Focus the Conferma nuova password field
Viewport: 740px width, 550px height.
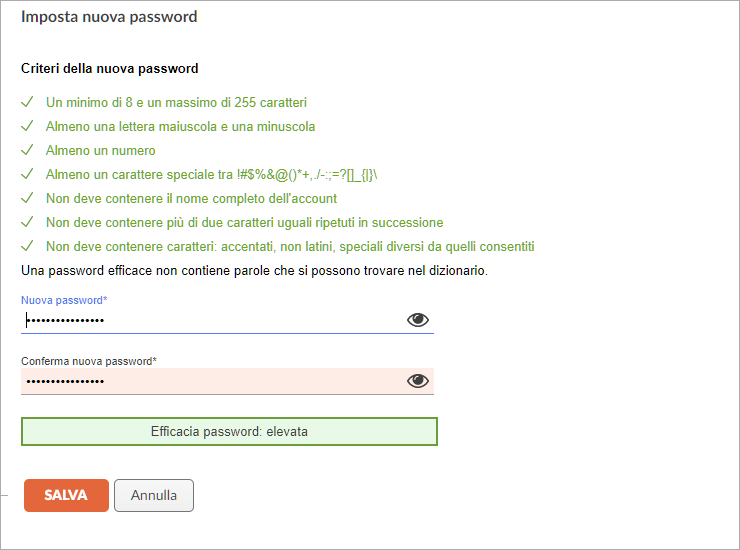[212, 381]
